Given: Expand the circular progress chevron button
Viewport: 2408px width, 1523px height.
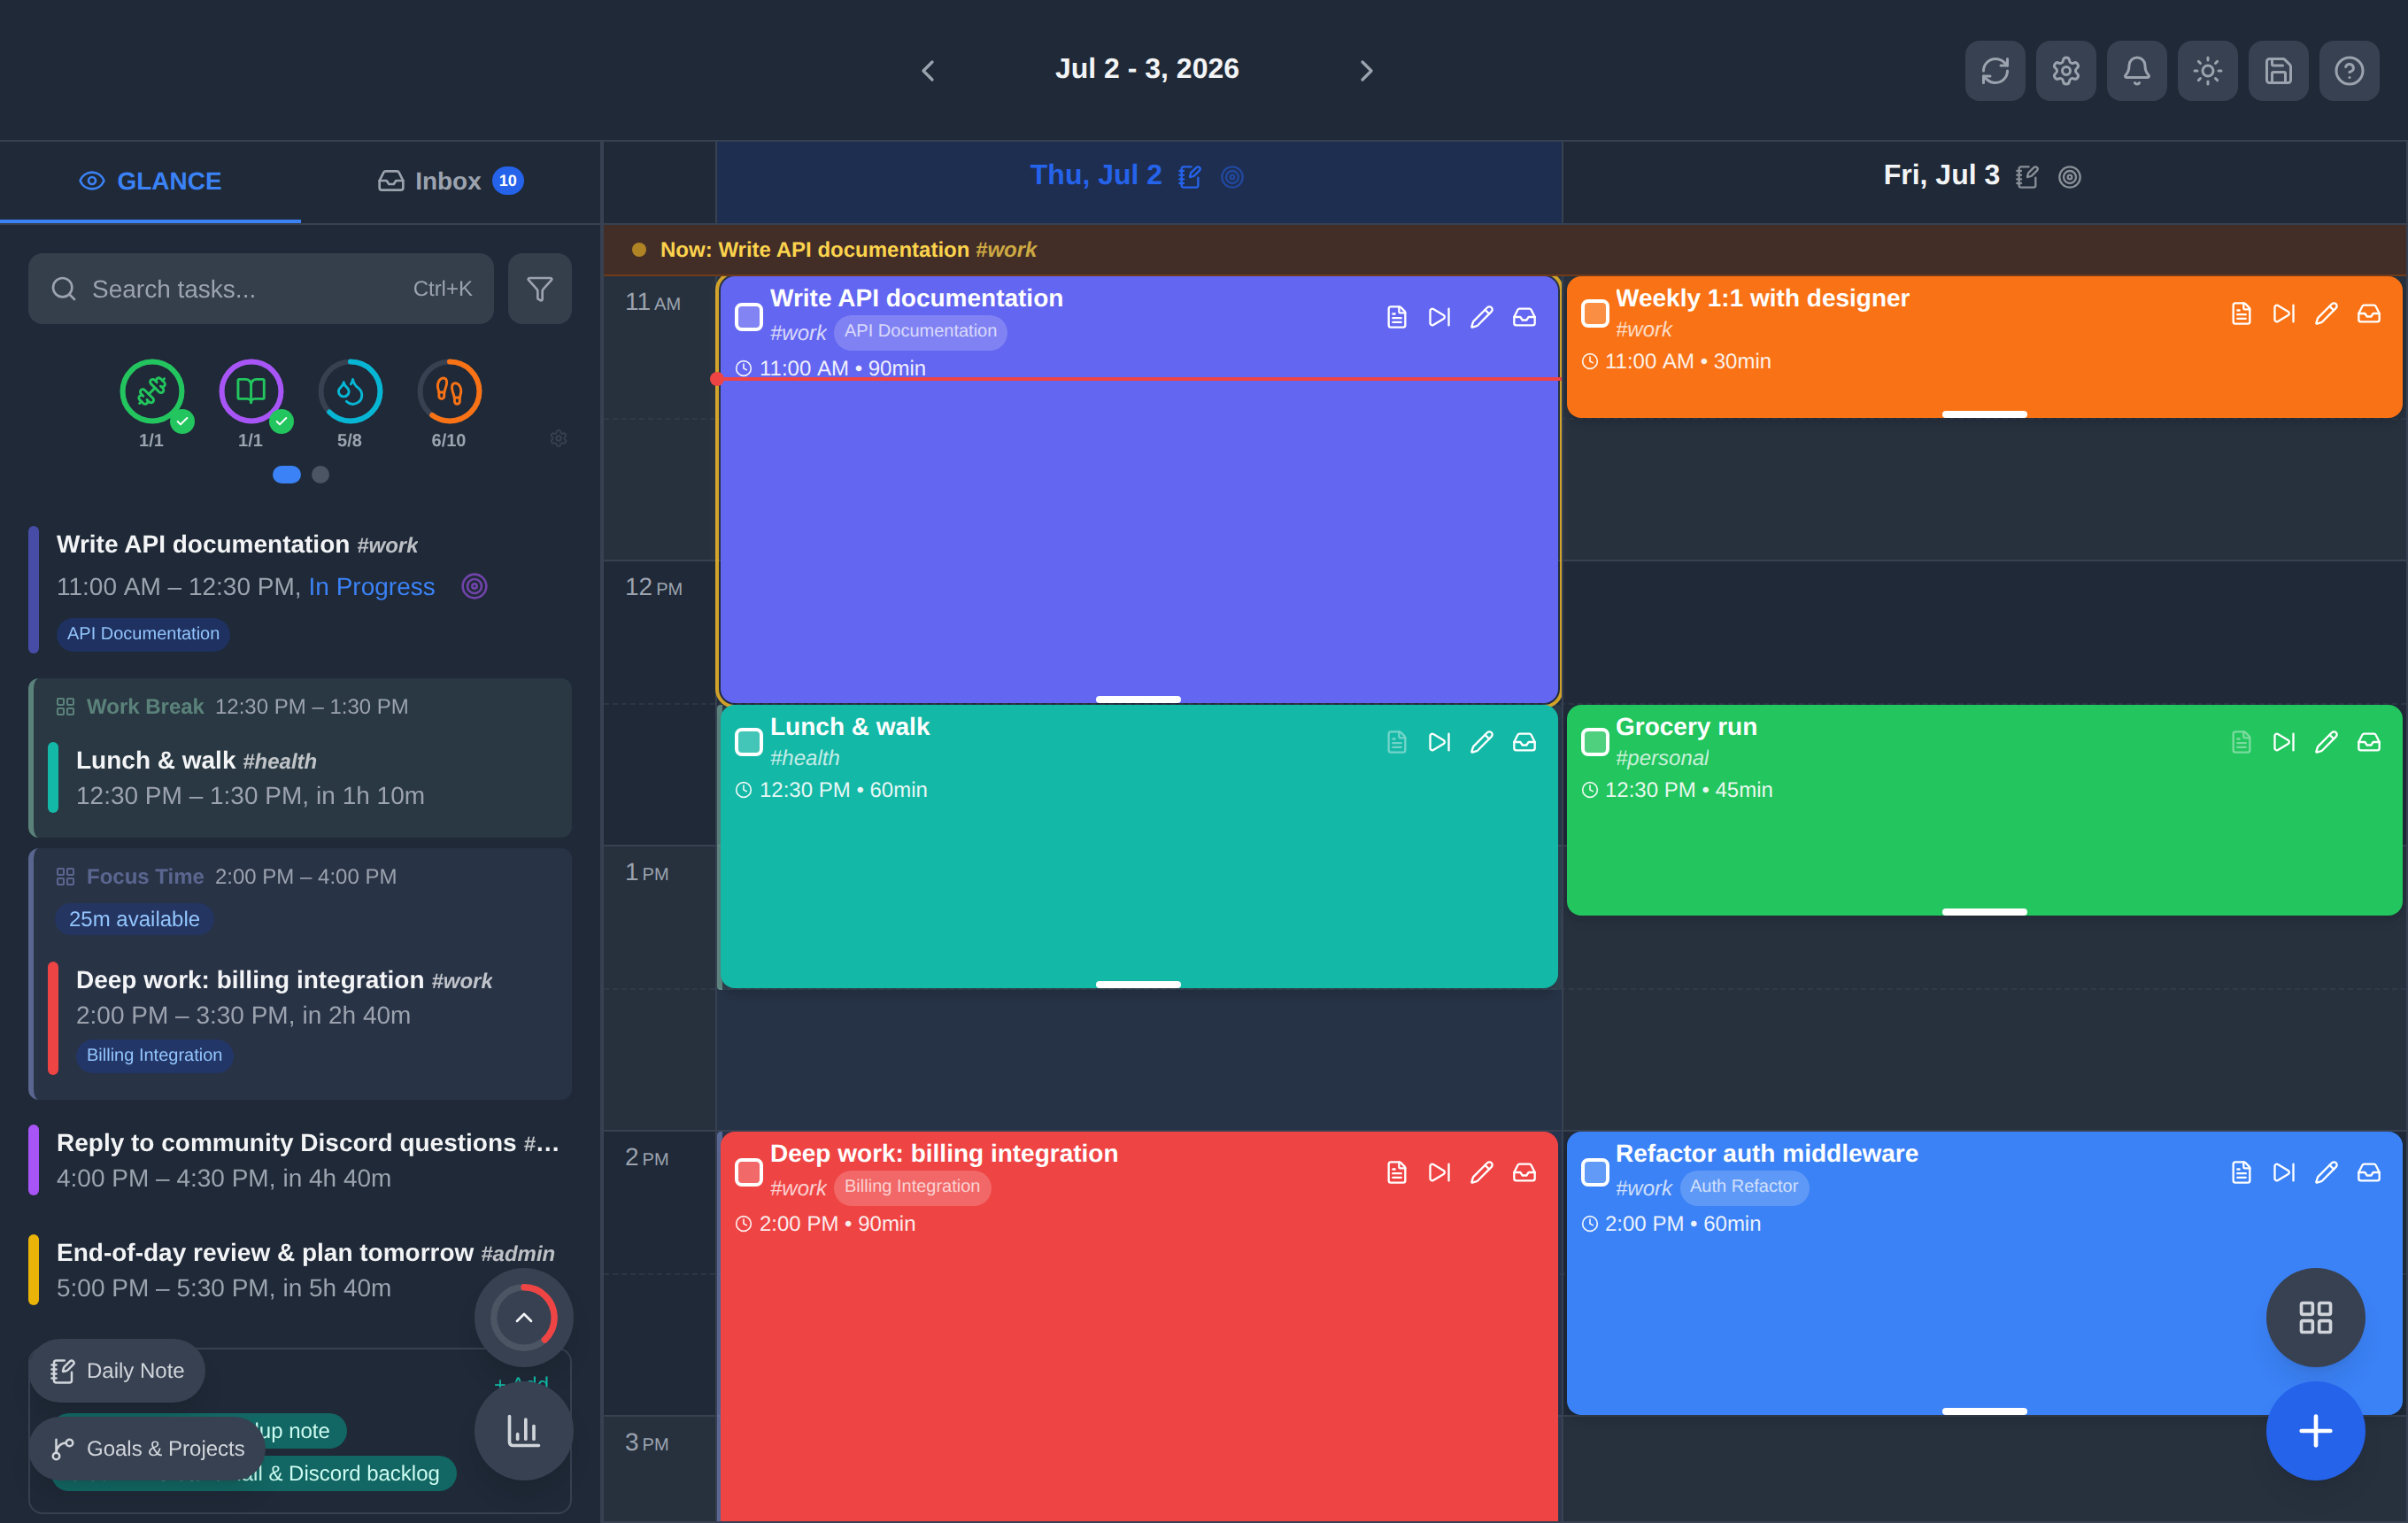Looking at the screenshot, I should [524, 1318].
